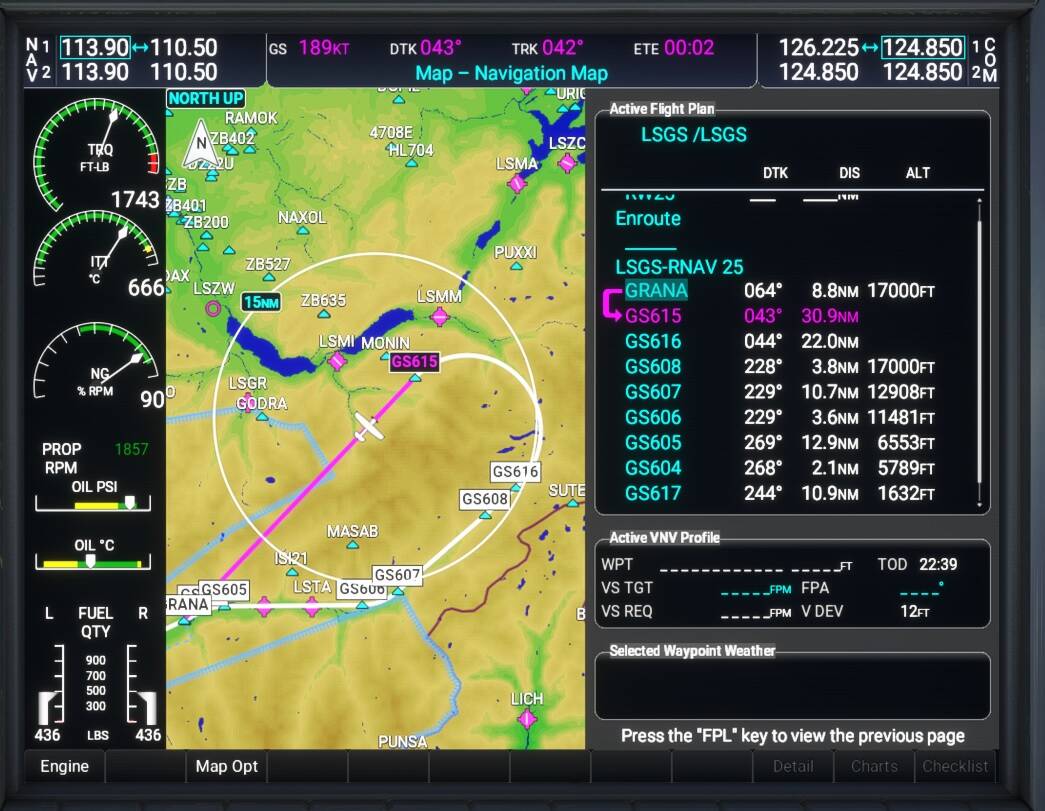This screenshot has width=1045, height=811.
Task: Select the LSMA airport symbol on the map
Action: click(x=517, y=183)
